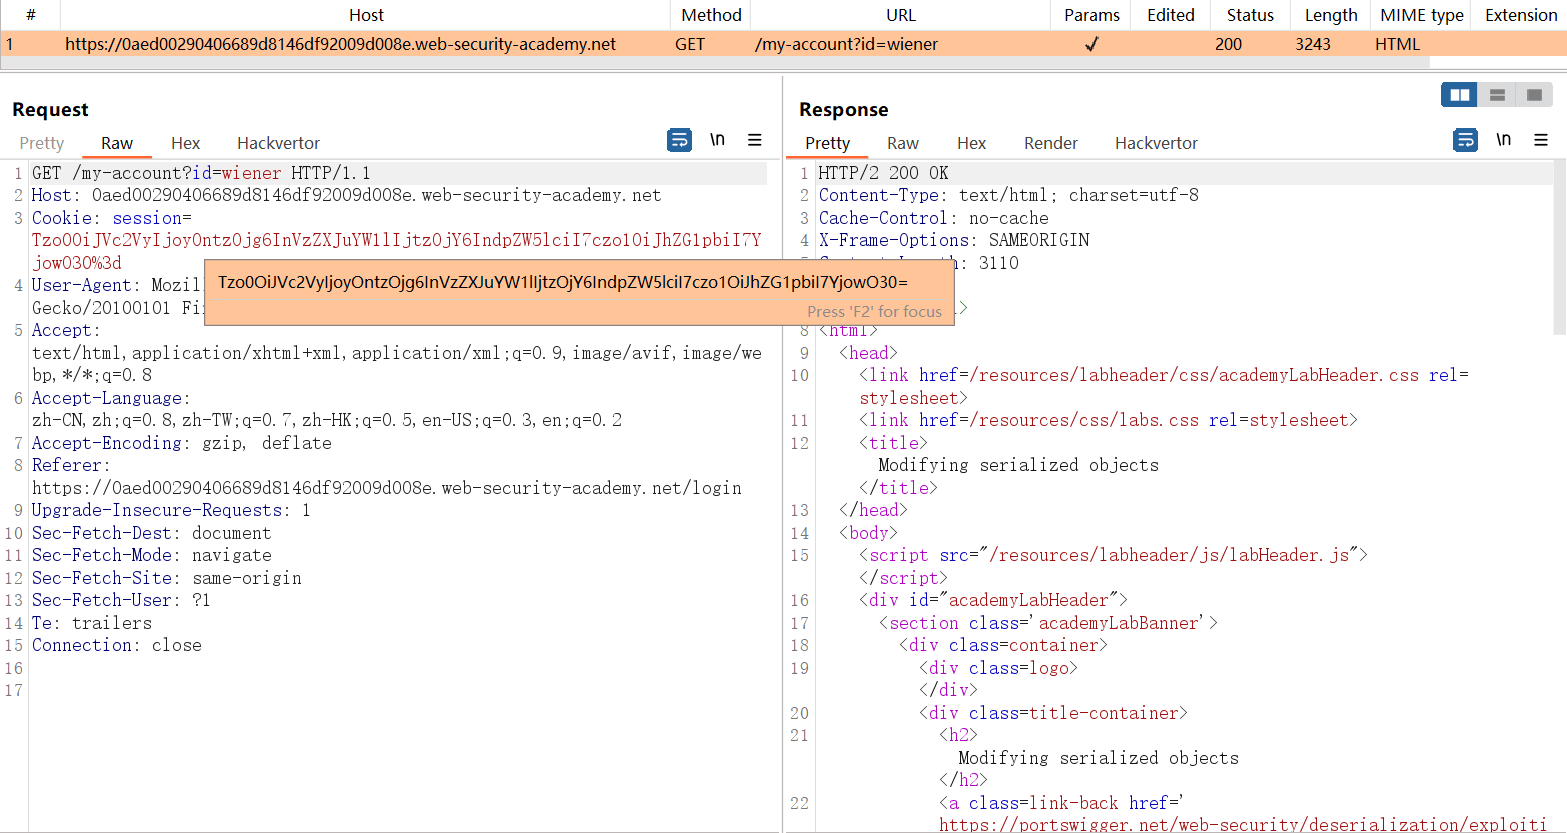The height and width of the screenshot is (833, 1567).
Task: Switch to top/bottom stacked layout view
Action: point(1497,95)
